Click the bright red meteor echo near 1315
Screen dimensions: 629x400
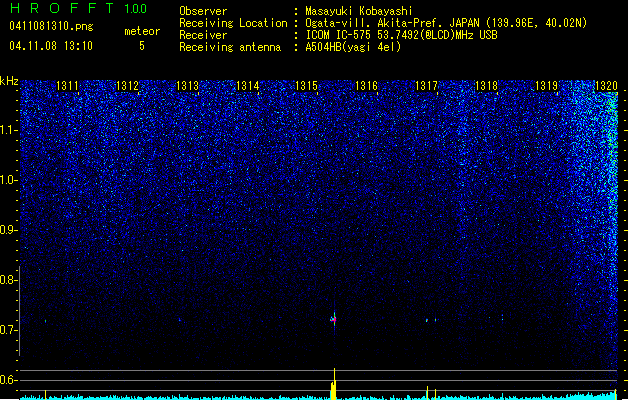tap(333, 320)
